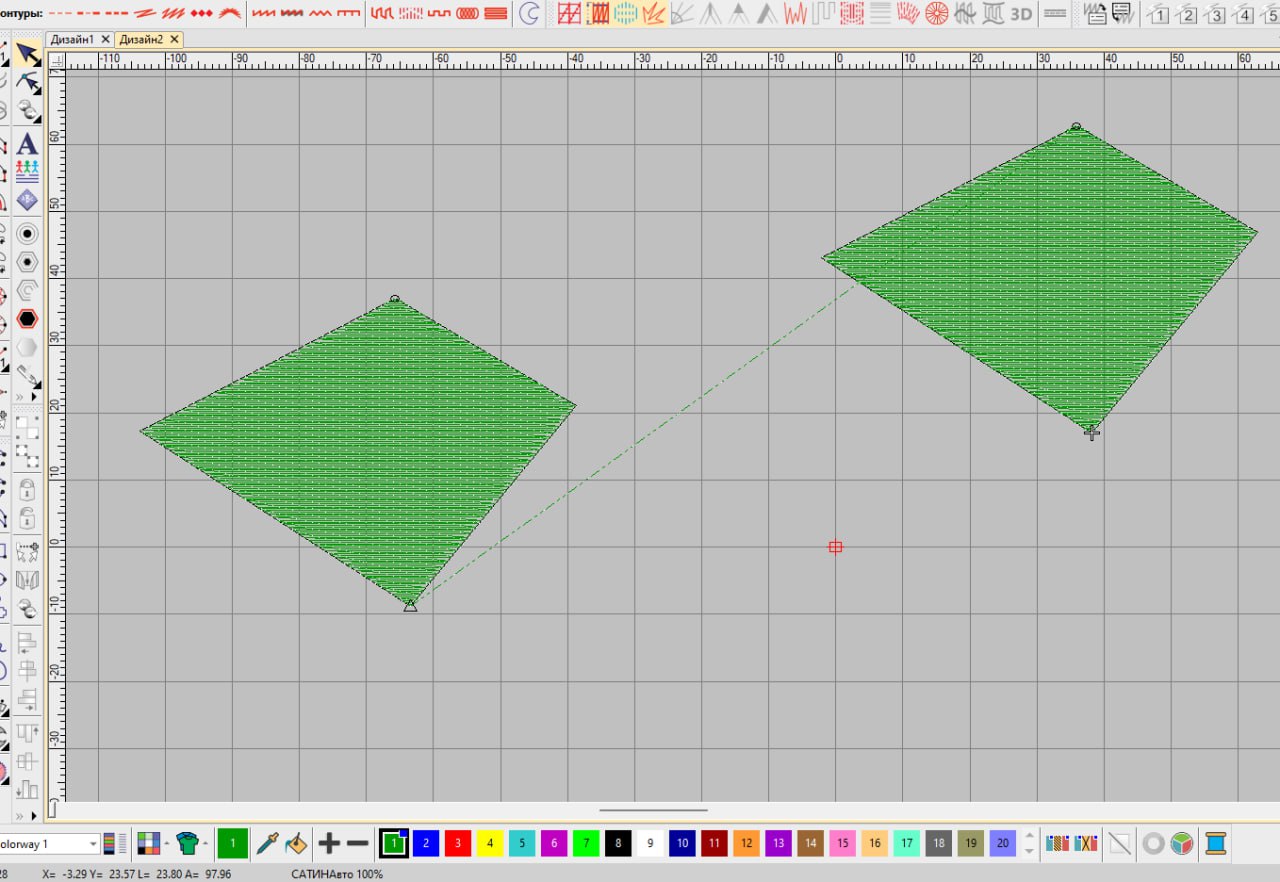
Task: Click the paint bucket apply color icon
Action: pyautogui.click(x=296, y=843)
